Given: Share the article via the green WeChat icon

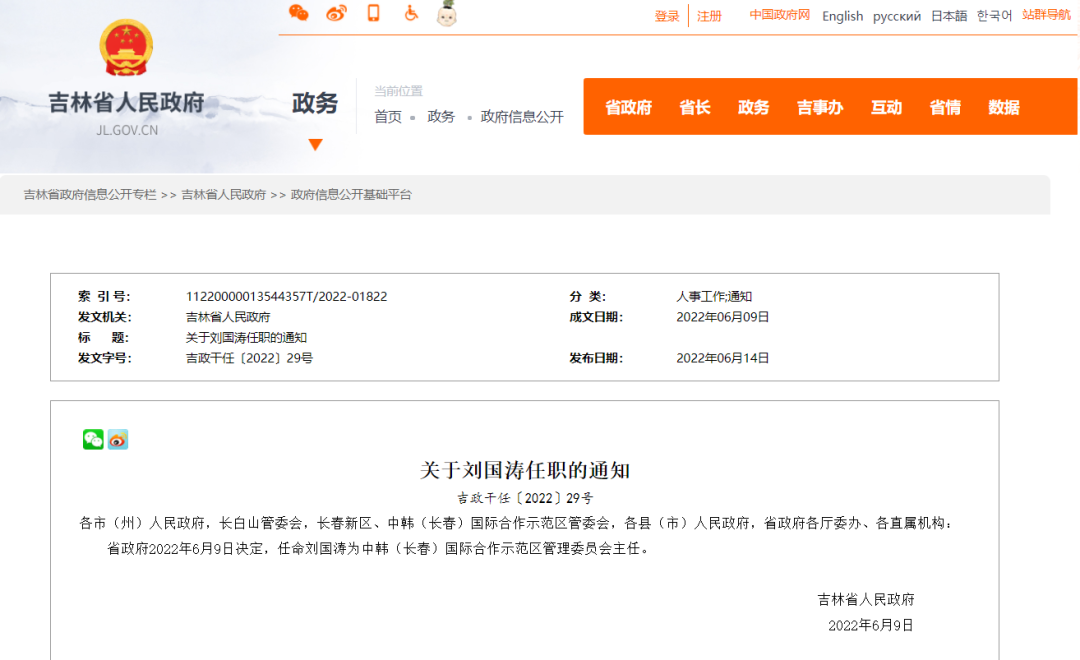Looking at the screenshot, I should [x=93, y=438].
